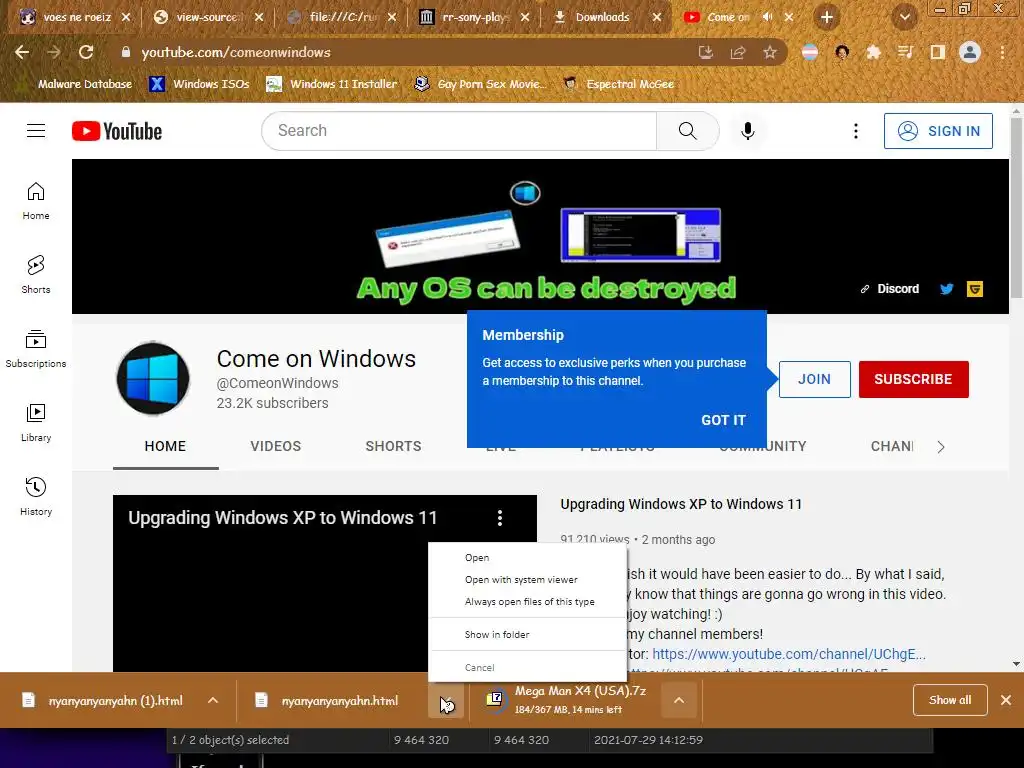
Task: Open YouTube settings three-dot icon
Action: (x=856, y=131)
